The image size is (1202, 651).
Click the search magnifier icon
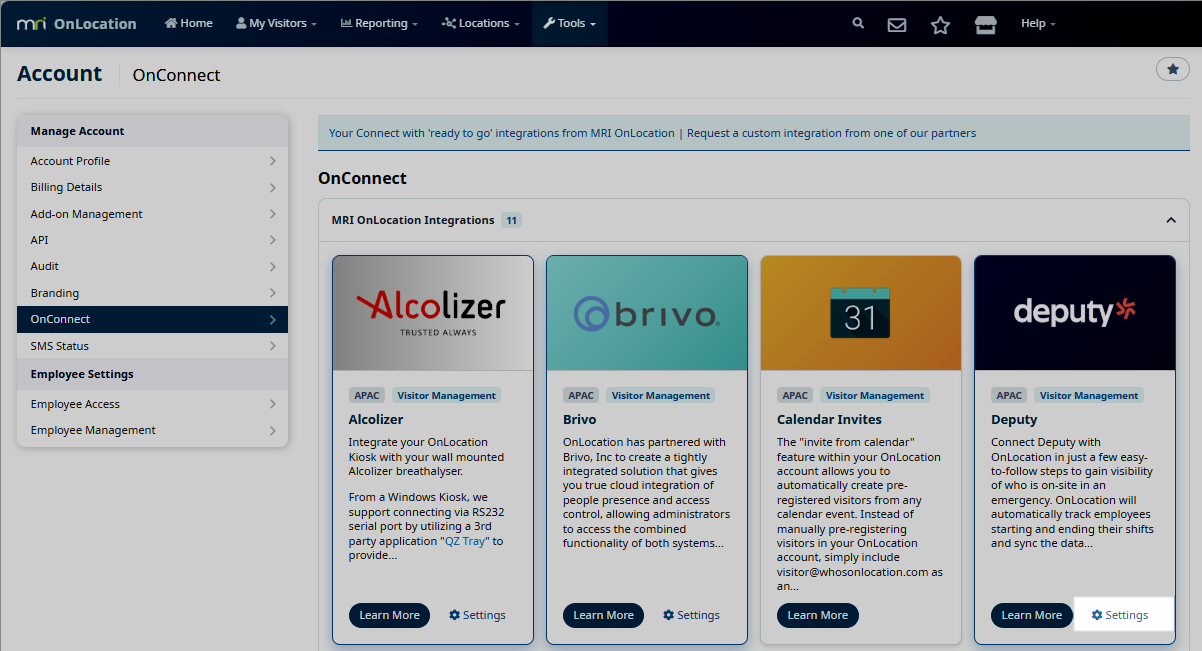pyautogui.click(x=858, y=24)
